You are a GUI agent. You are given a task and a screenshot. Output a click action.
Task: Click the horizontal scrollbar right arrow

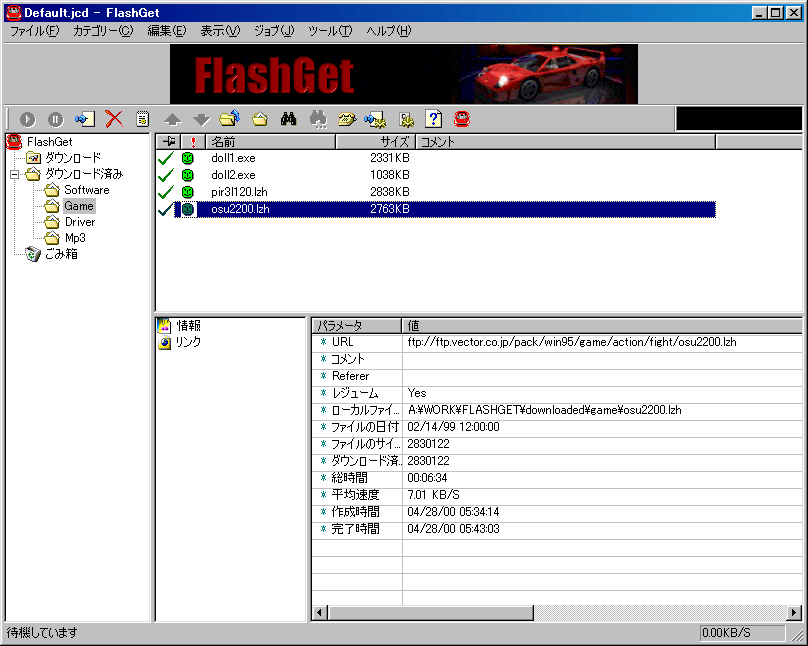[x=794, y=613]
